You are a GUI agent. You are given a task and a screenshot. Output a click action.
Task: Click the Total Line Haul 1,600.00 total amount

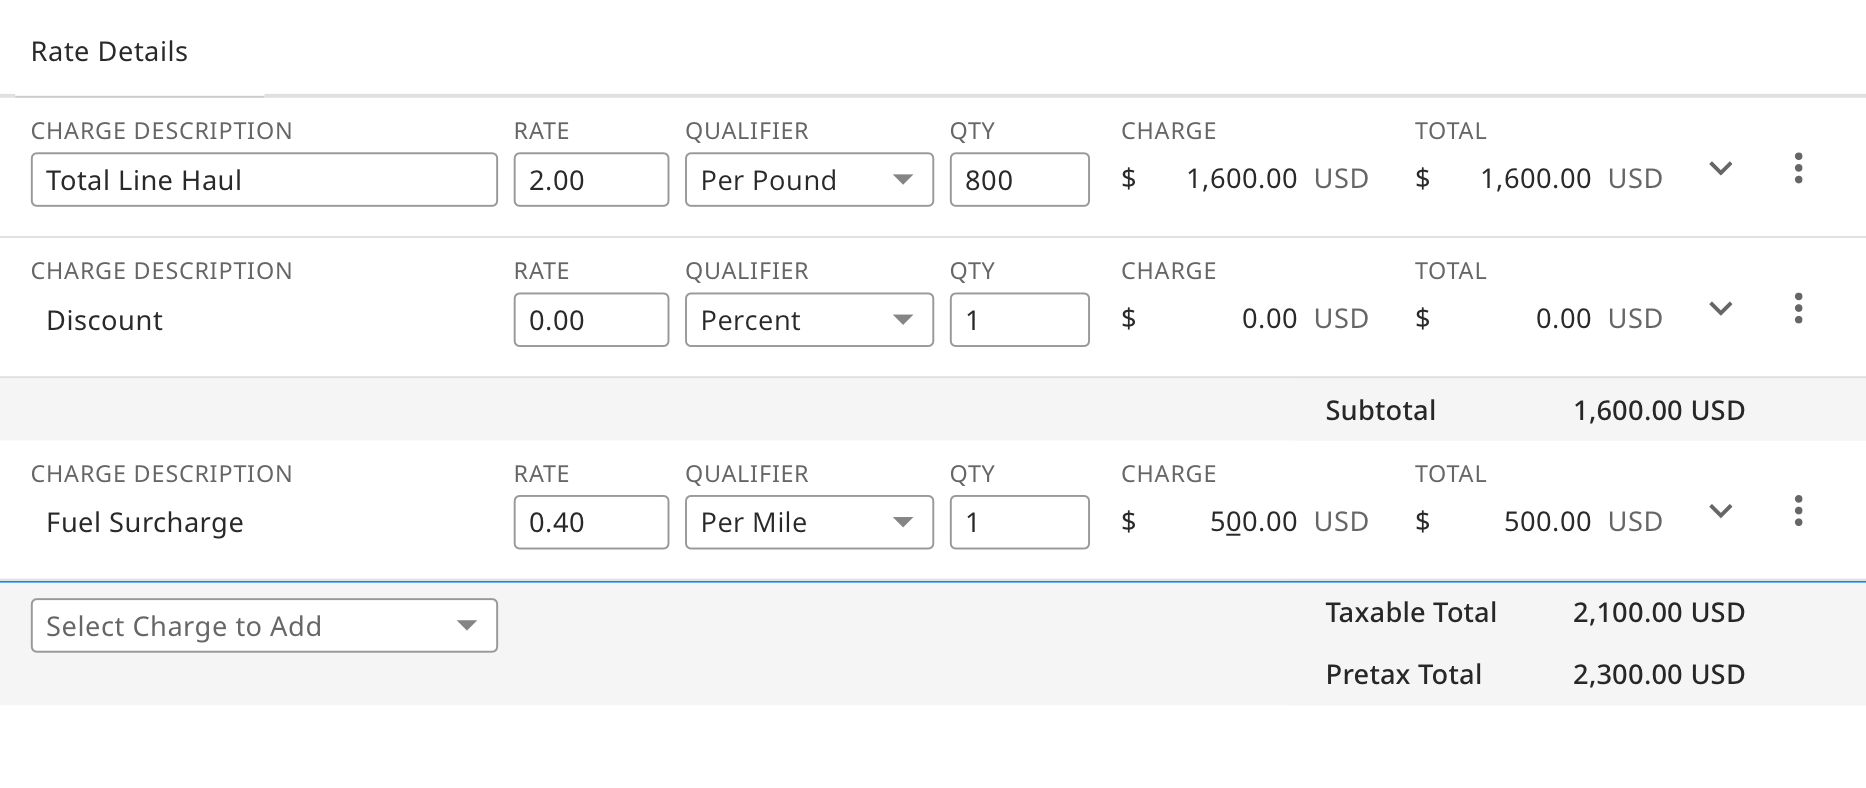1535,179
